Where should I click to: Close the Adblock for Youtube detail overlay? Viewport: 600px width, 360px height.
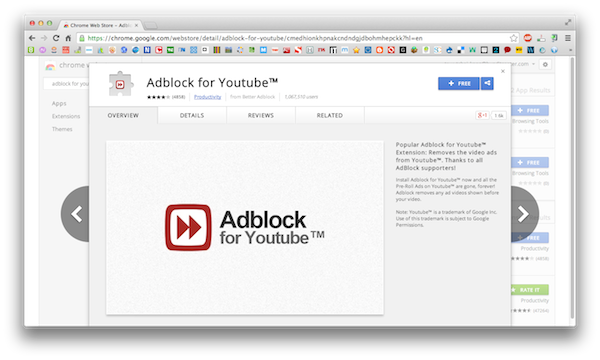503,71
